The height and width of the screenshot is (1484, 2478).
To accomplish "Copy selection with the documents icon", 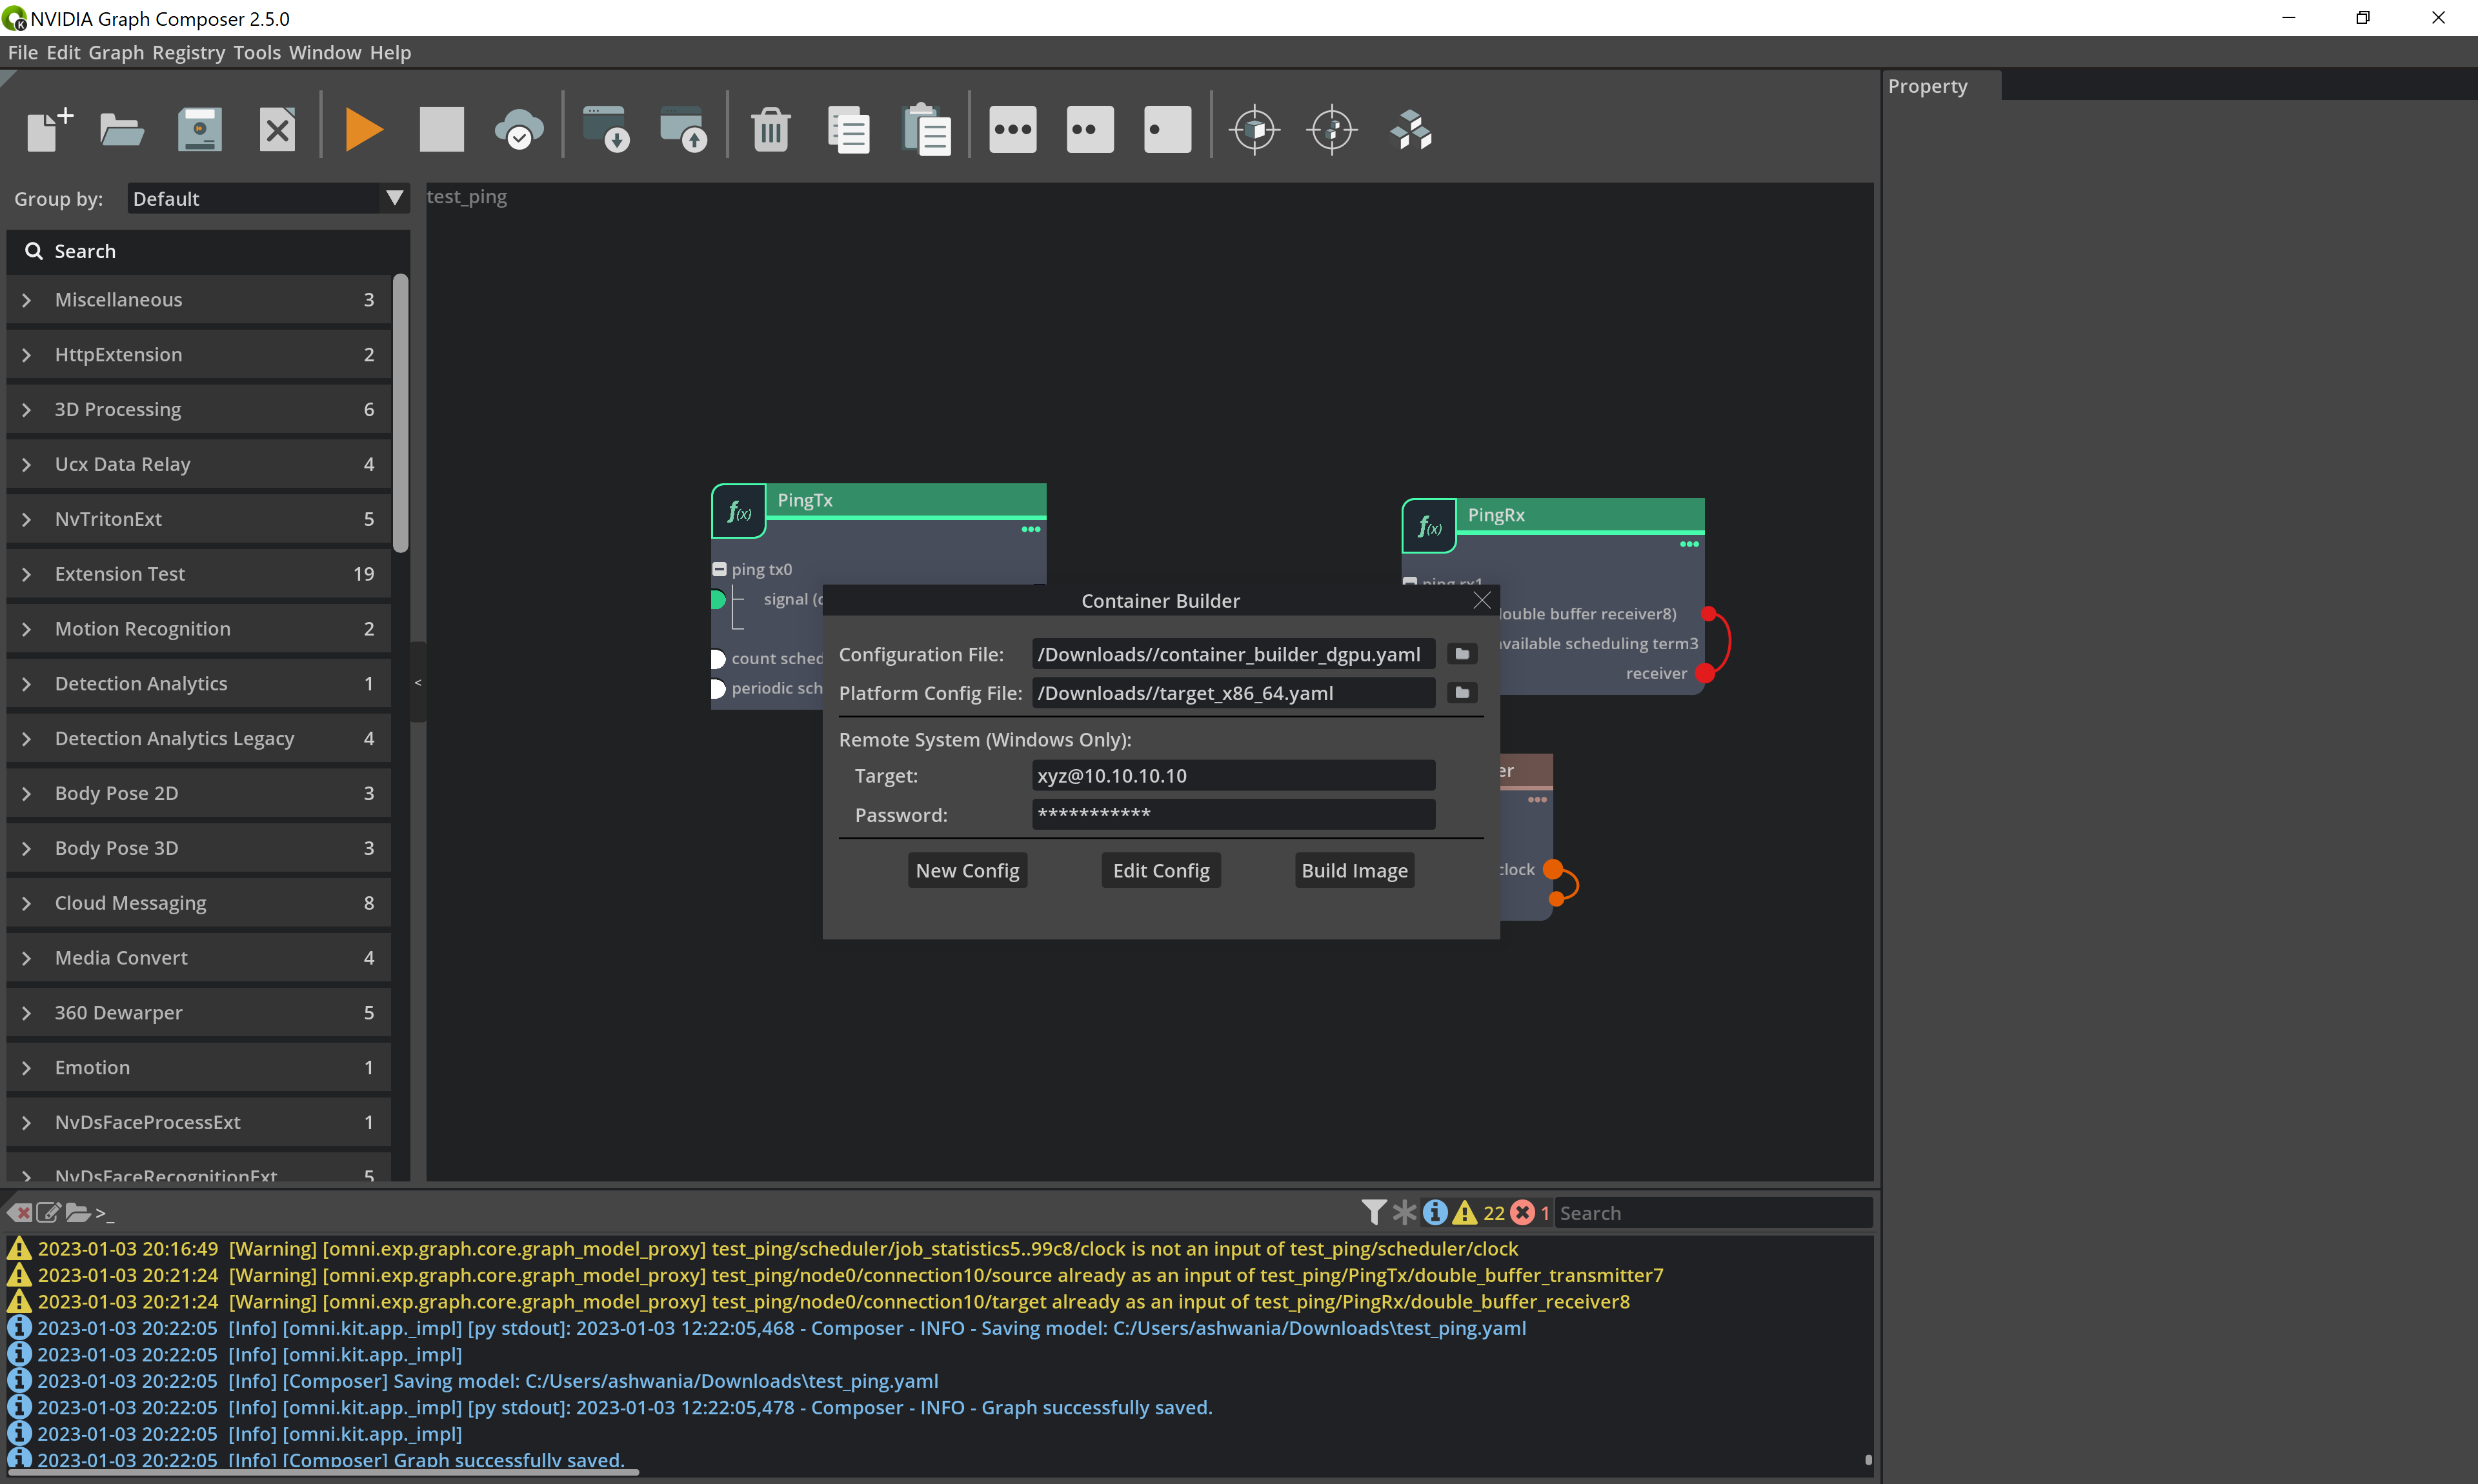I will 849,129.
